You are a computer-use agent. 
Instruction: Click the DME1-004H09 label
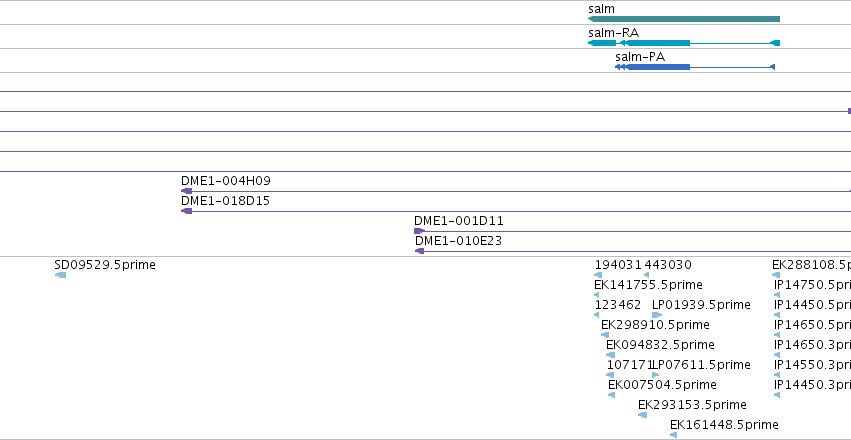[x=226, y=181]
